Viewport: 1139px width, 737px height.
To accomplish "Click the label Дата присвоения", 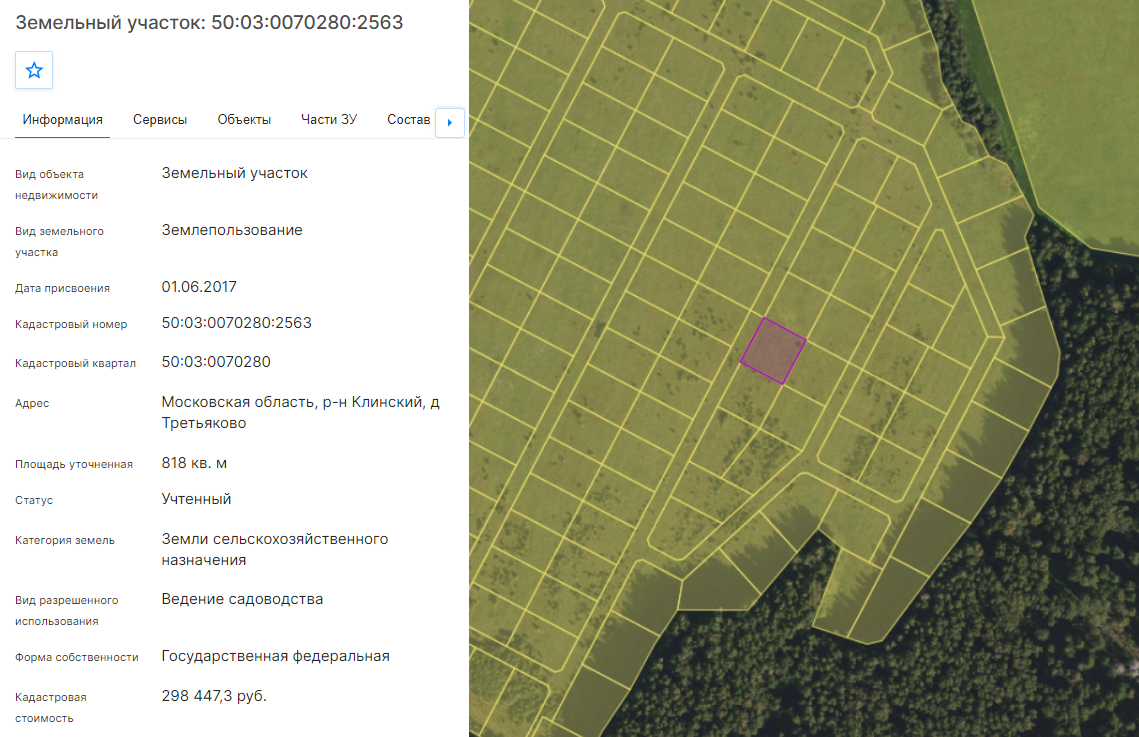I will point(62,288).
